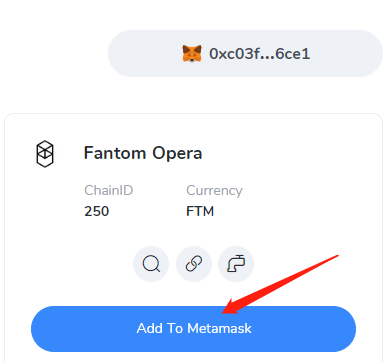
Task: Click the Fantom Opera network card
Action: pos(193,237)
